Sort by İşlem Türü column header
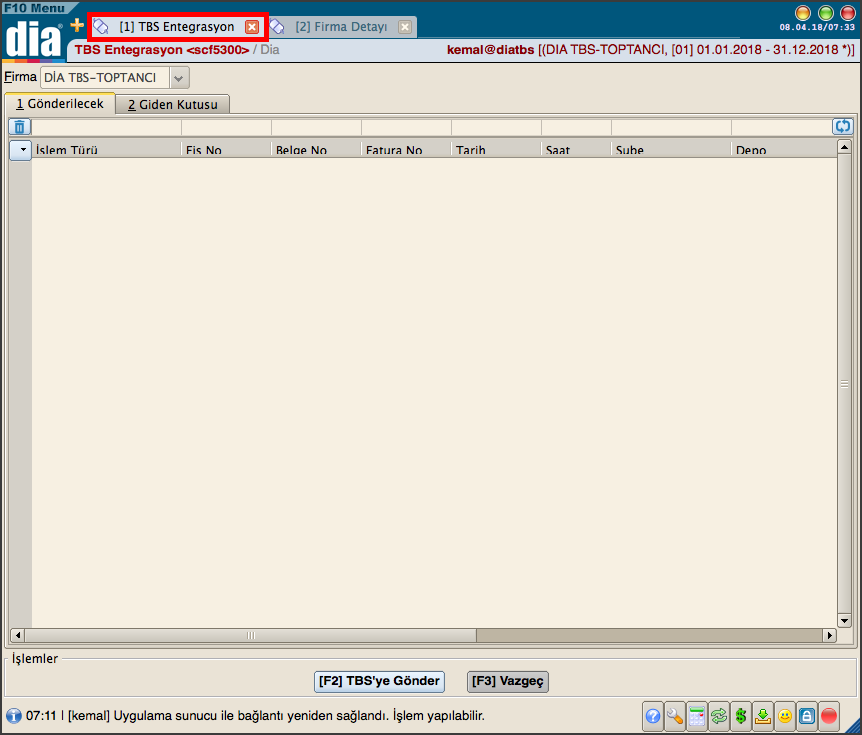The image size is (862, 735). (x=107, y=150)
